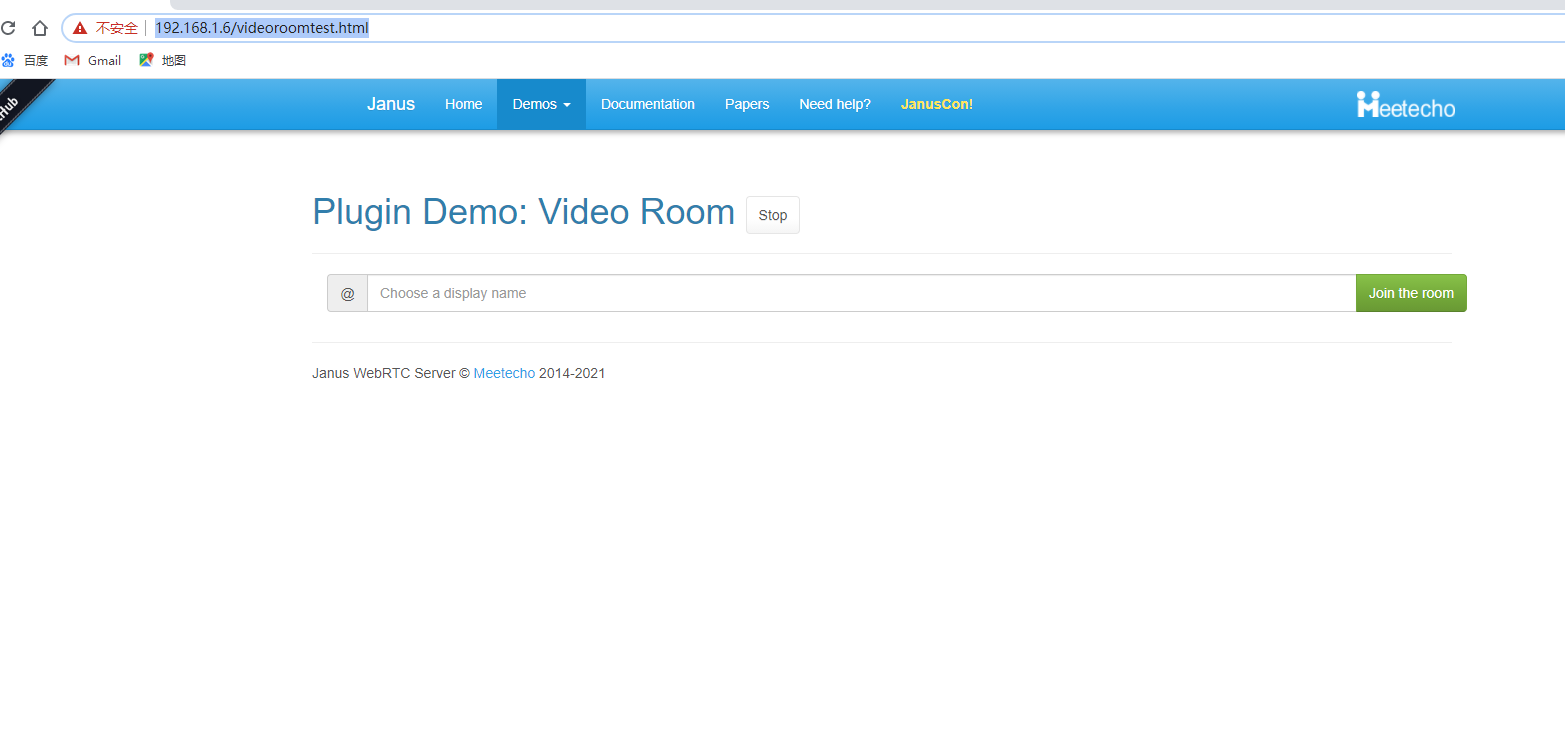Open the Gmail bookmark
Image resolution: width=1565 pixels, height=752 pixels.
[x=93, y=60]
